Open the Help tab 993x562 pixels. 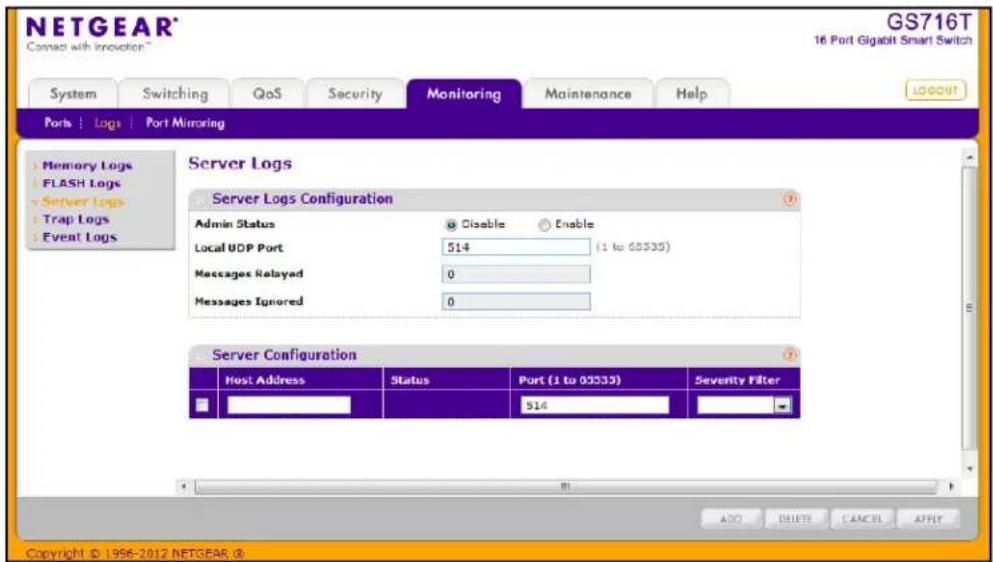692,94
